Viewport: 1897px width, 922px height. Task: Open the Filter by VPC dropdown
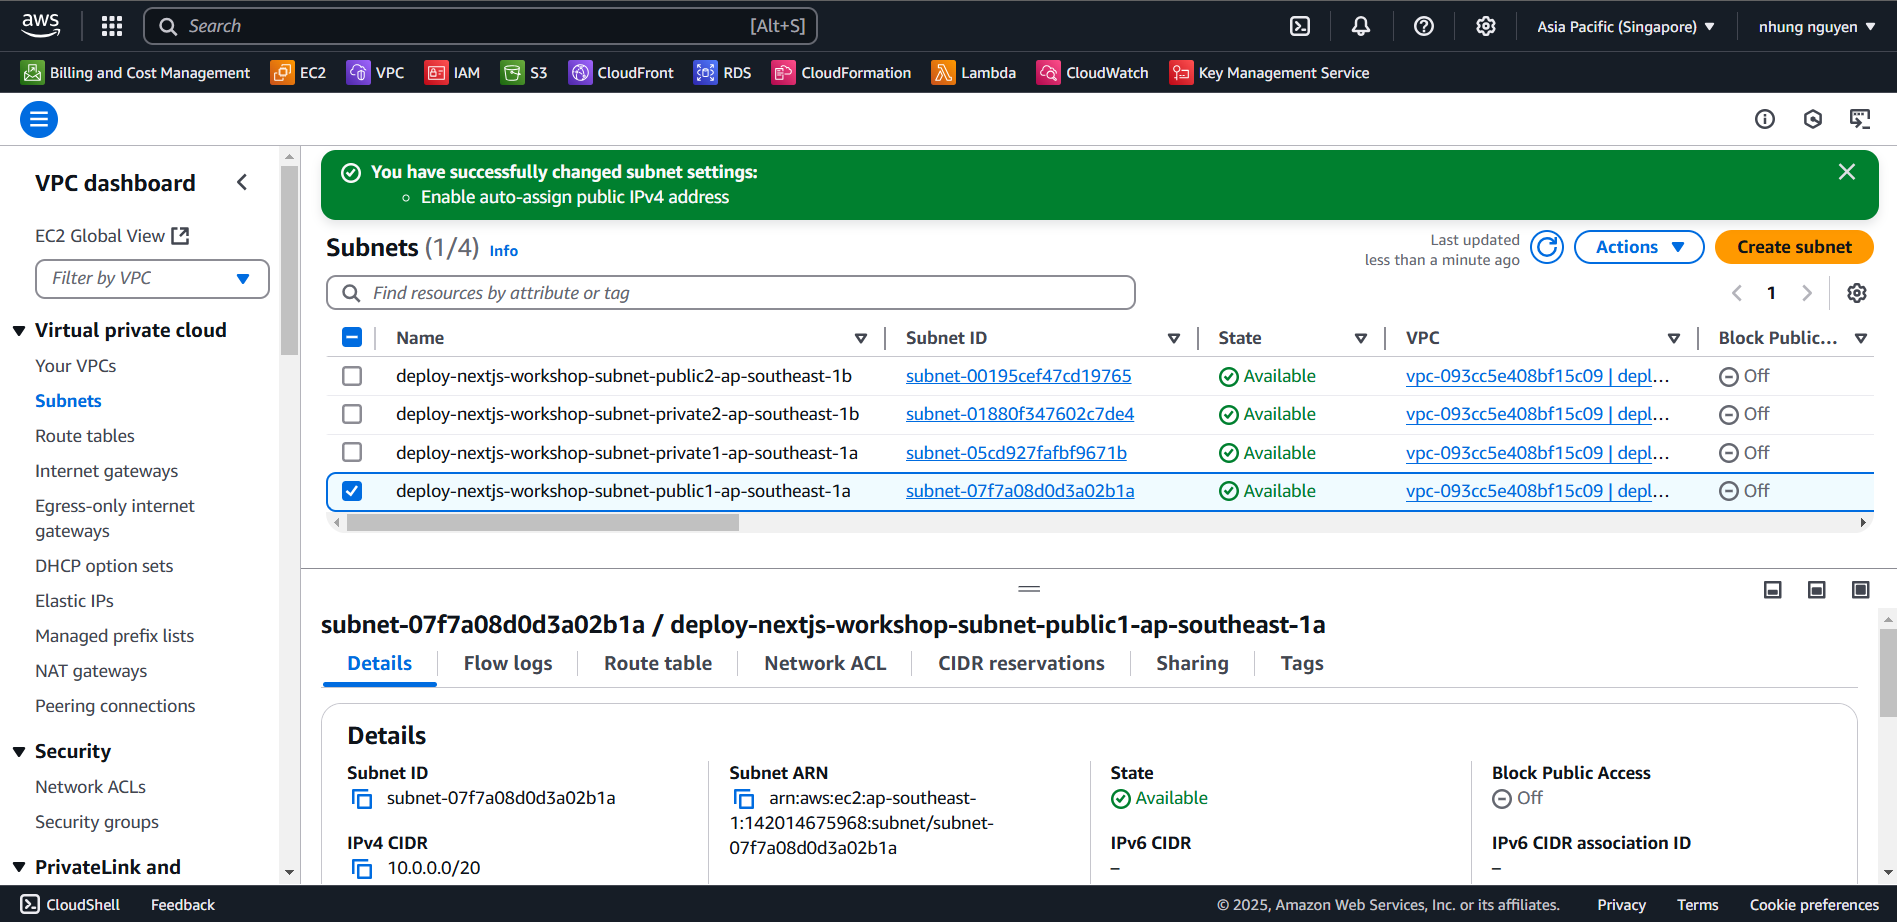tap(152, 278)
